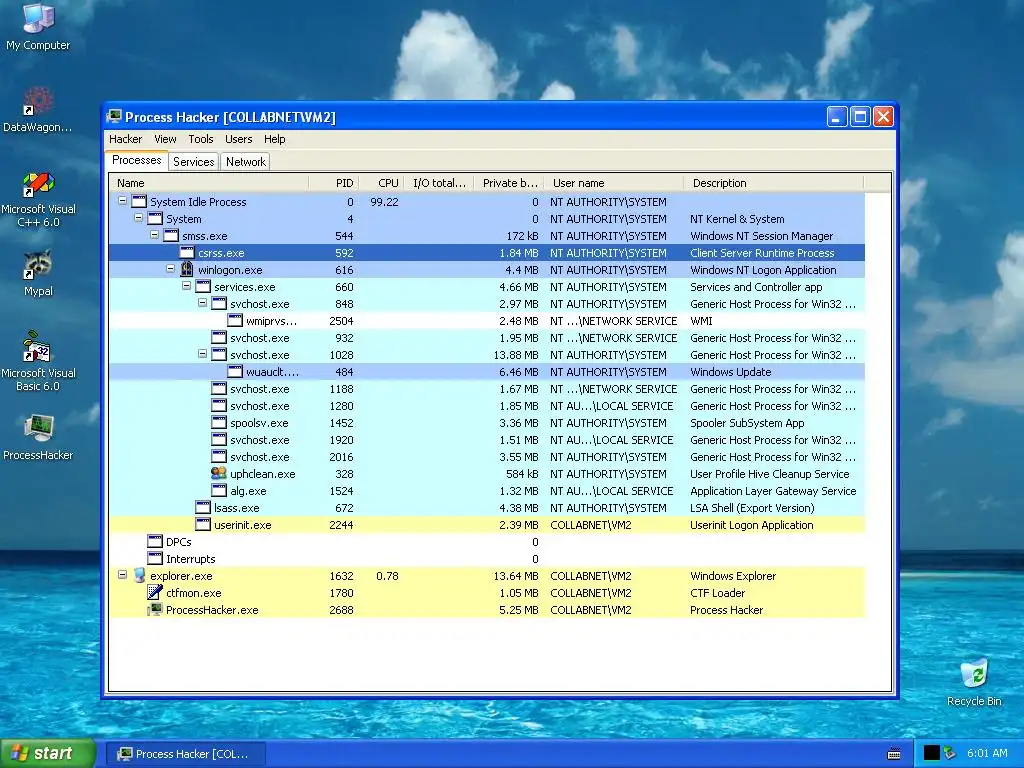
Task: Click the ProcessHacker.exe process icon
Action: click(x=155, y=609)
